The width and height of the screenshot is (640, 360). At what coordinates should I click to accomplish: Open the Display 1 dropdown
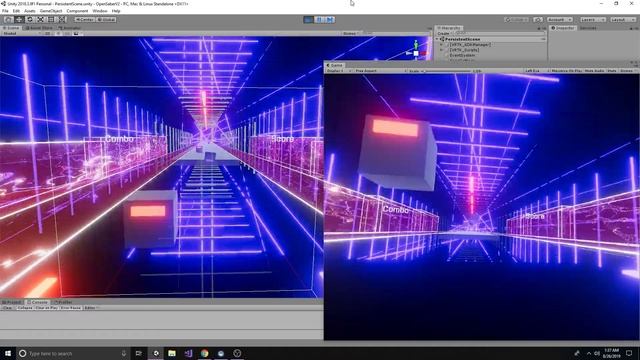(339, 71)
